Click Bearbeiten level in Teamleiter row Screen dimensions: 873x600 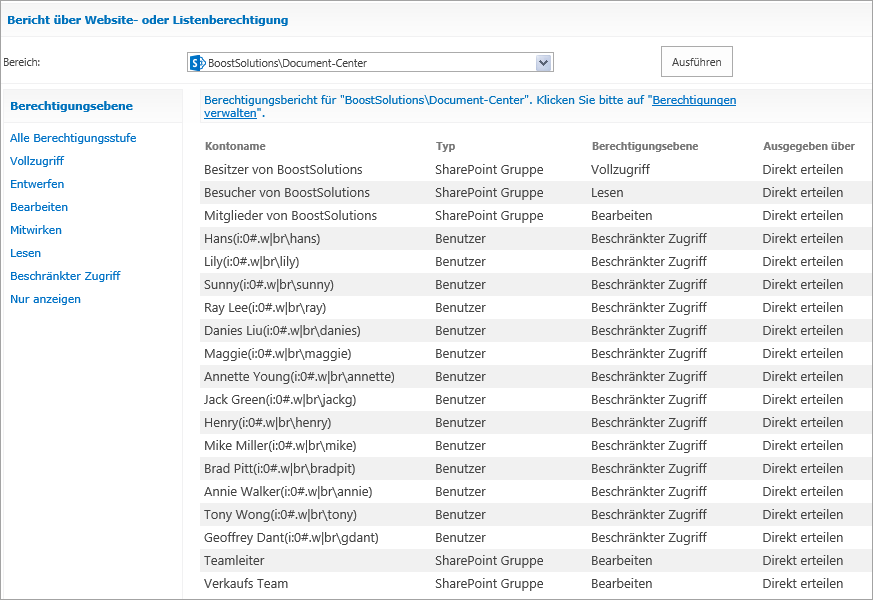point(621,561)
